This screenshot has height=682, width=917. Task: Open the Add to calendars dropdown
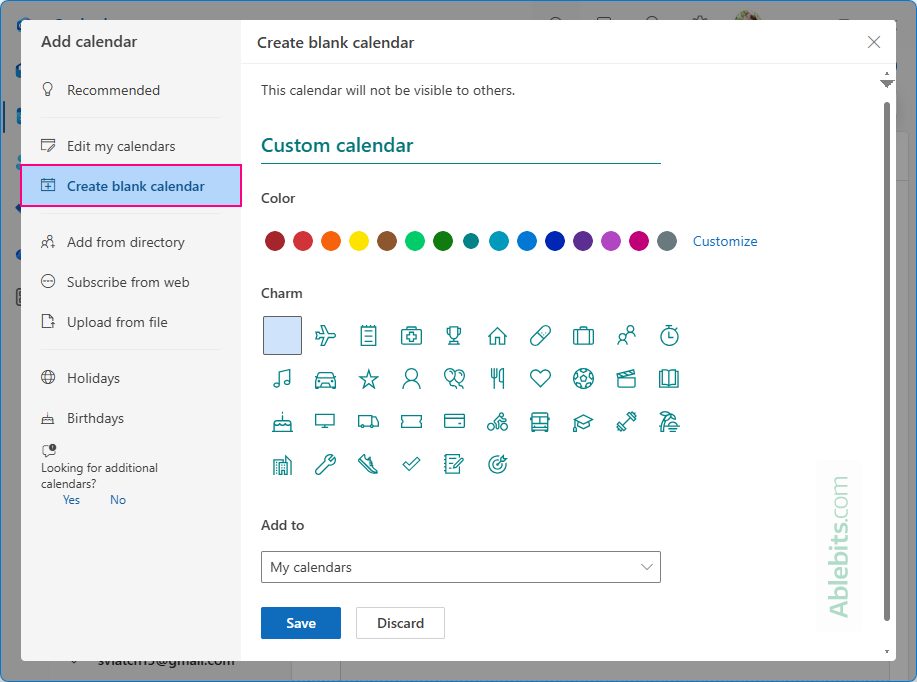click(x=461, y=567)
